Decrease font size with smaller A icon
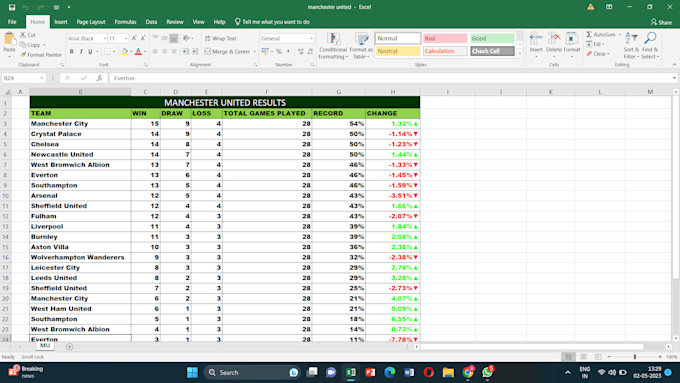Image resolution: width=680 pixels, height=383 pixels. [143, 38]
